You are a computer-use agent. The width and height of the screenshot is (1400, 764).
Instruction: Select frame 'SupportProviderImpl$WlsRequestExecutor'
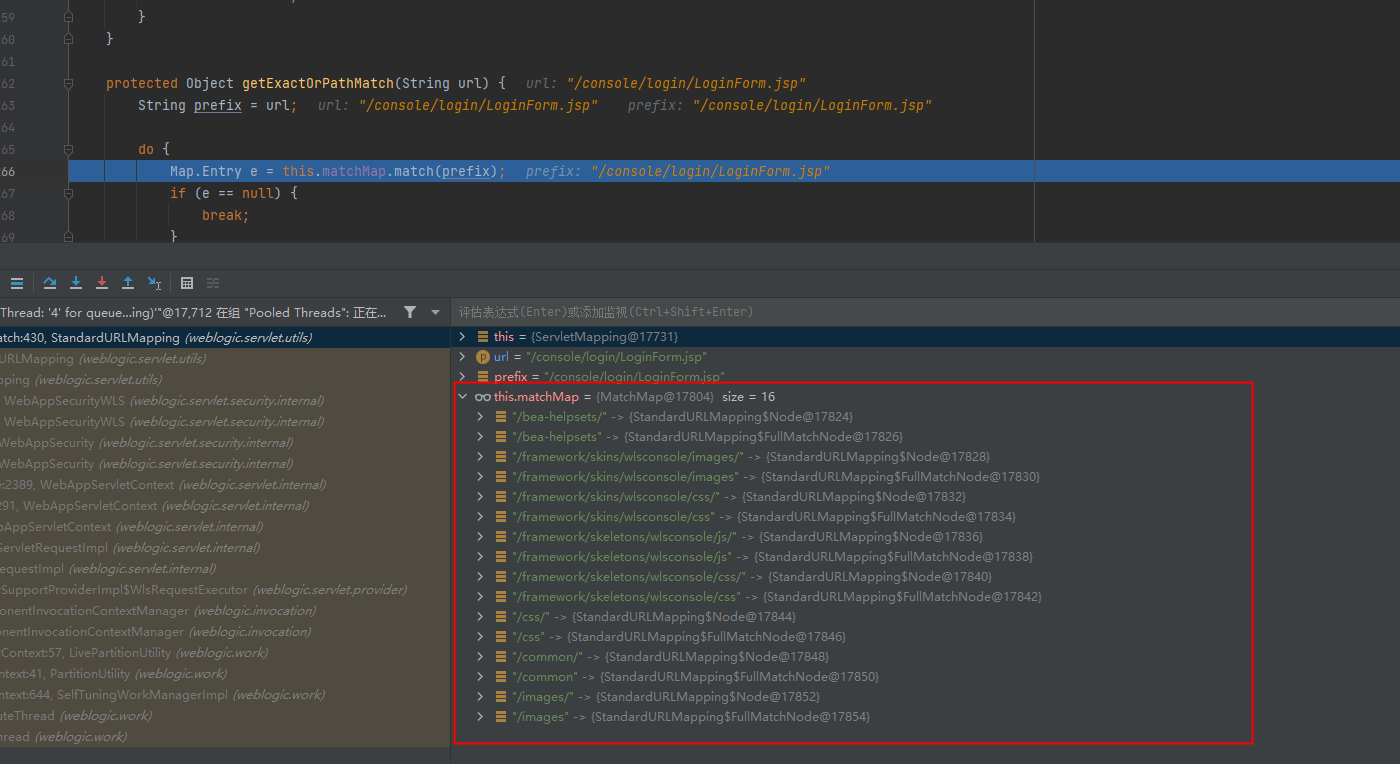point(225,590)
